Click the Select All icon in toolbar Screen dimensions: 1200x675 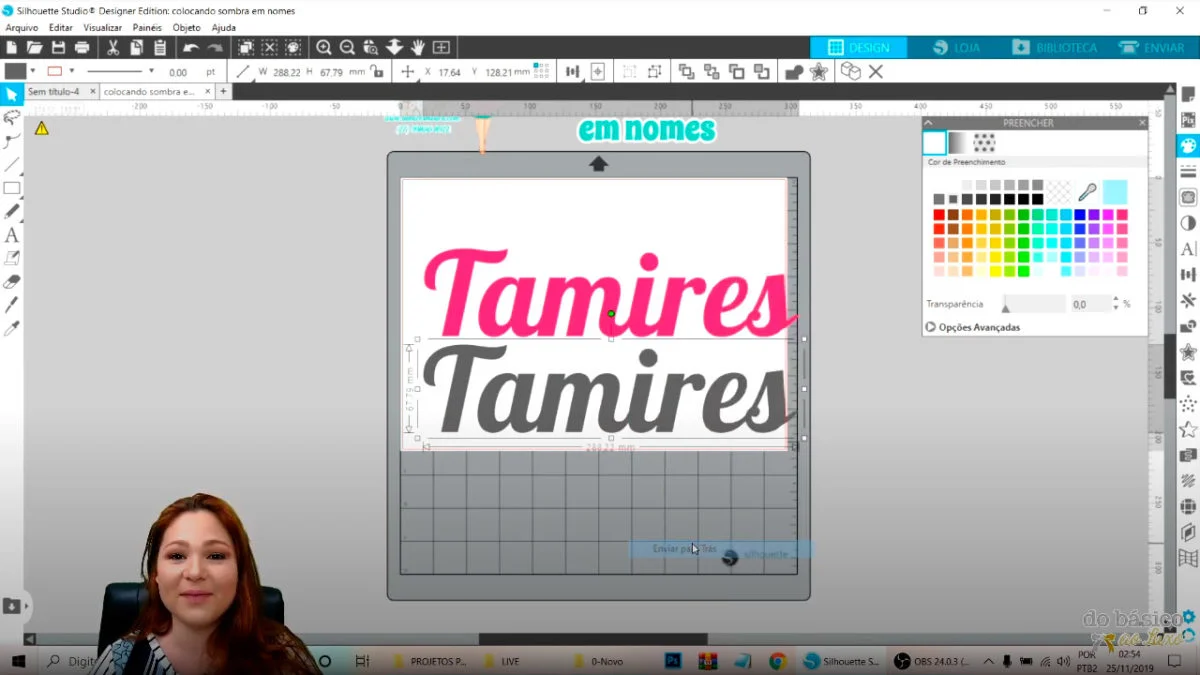pos(245,47)
